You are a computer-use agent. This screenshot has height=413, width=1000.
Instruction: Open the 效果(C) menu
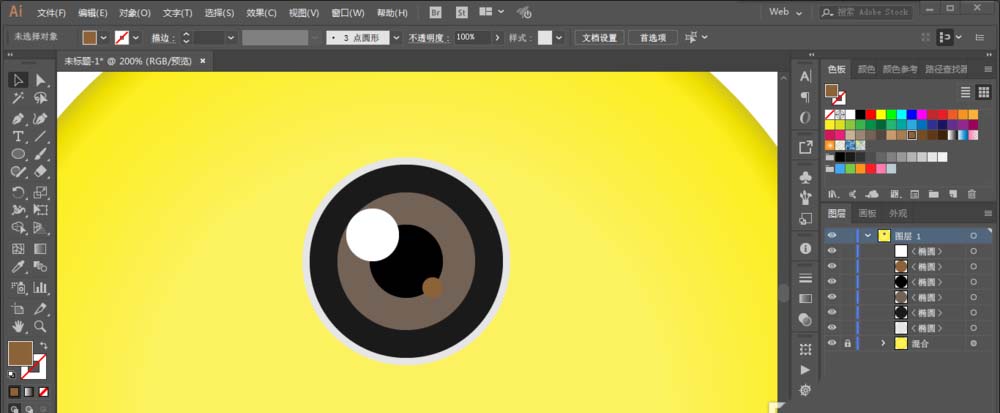click(x=261, y=13)
